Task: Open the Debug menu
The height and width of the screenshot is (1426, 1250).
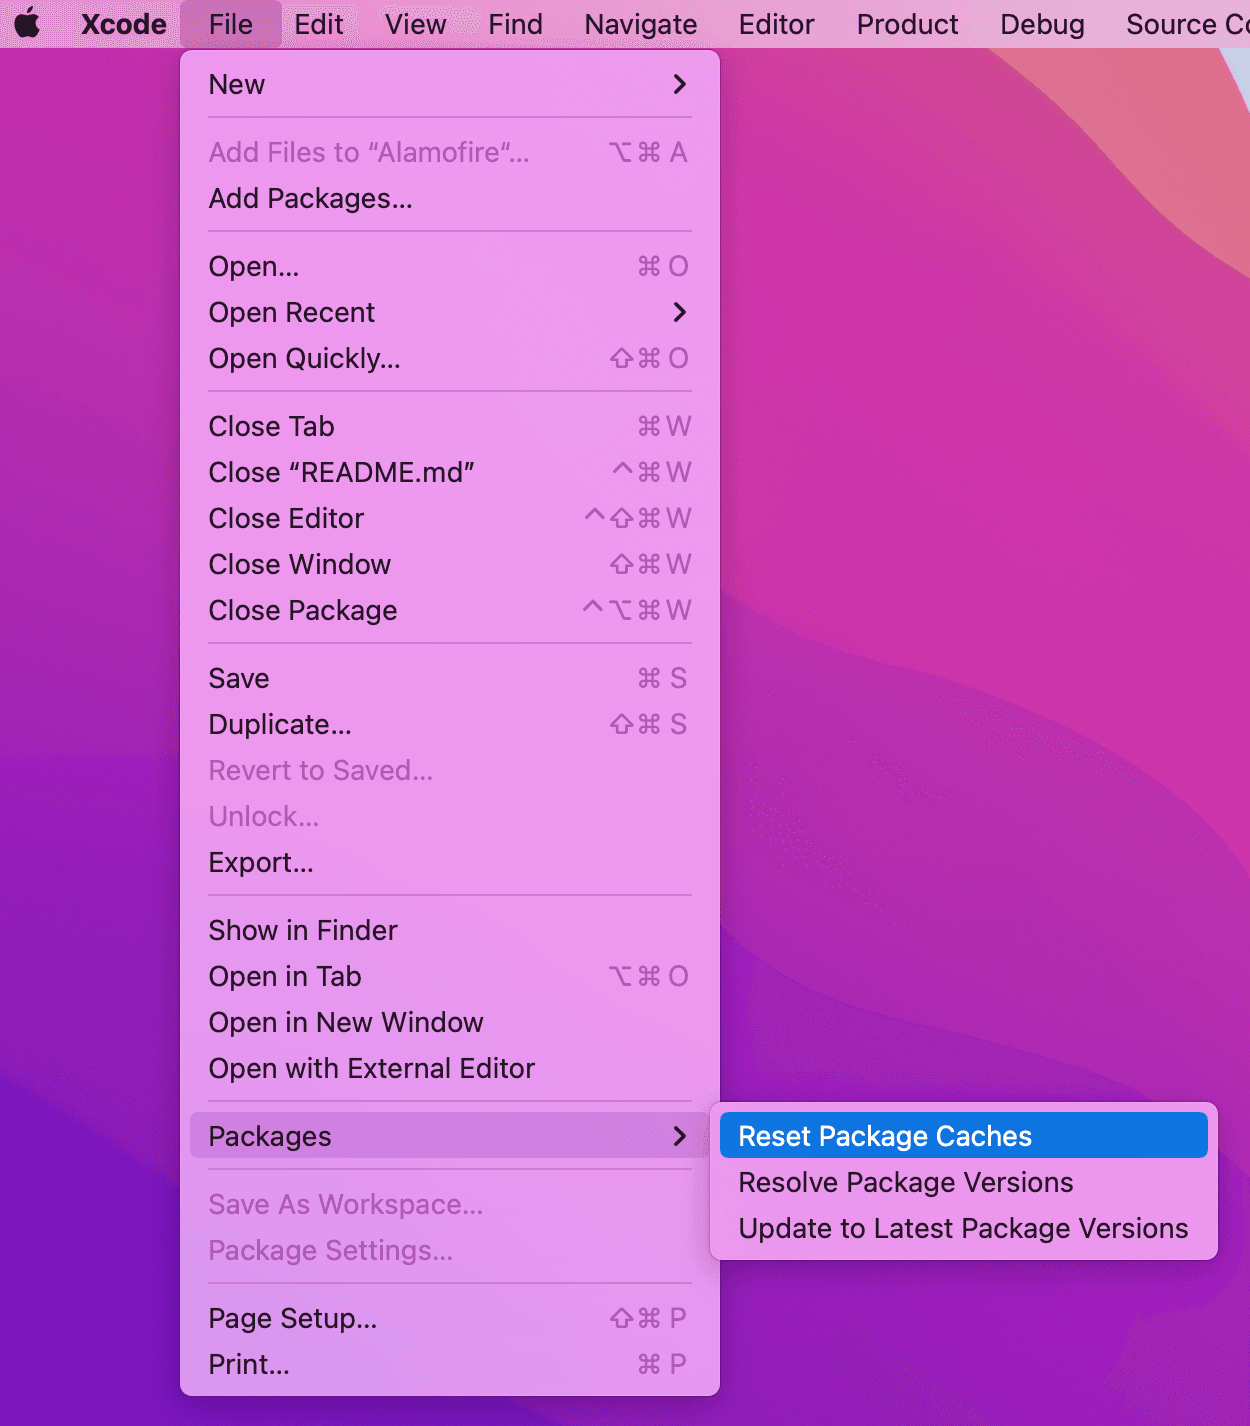Action: (1041, 23)
